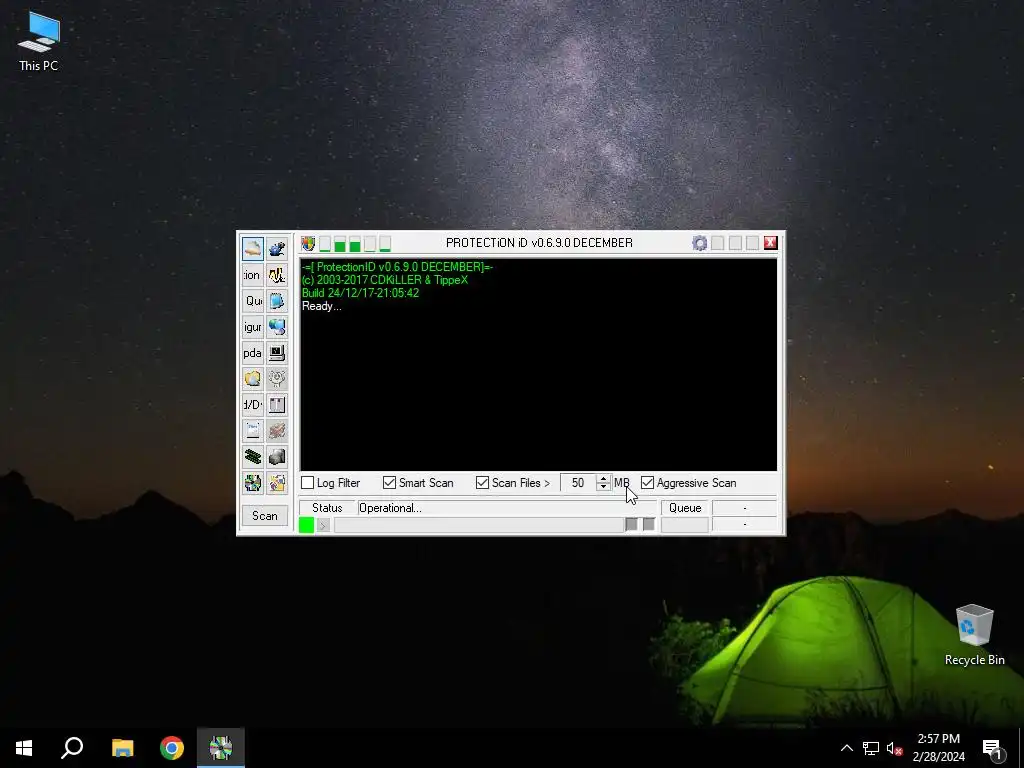
Task: Disable the Aggressive Scan checkbox
Action: click(647, 483)
